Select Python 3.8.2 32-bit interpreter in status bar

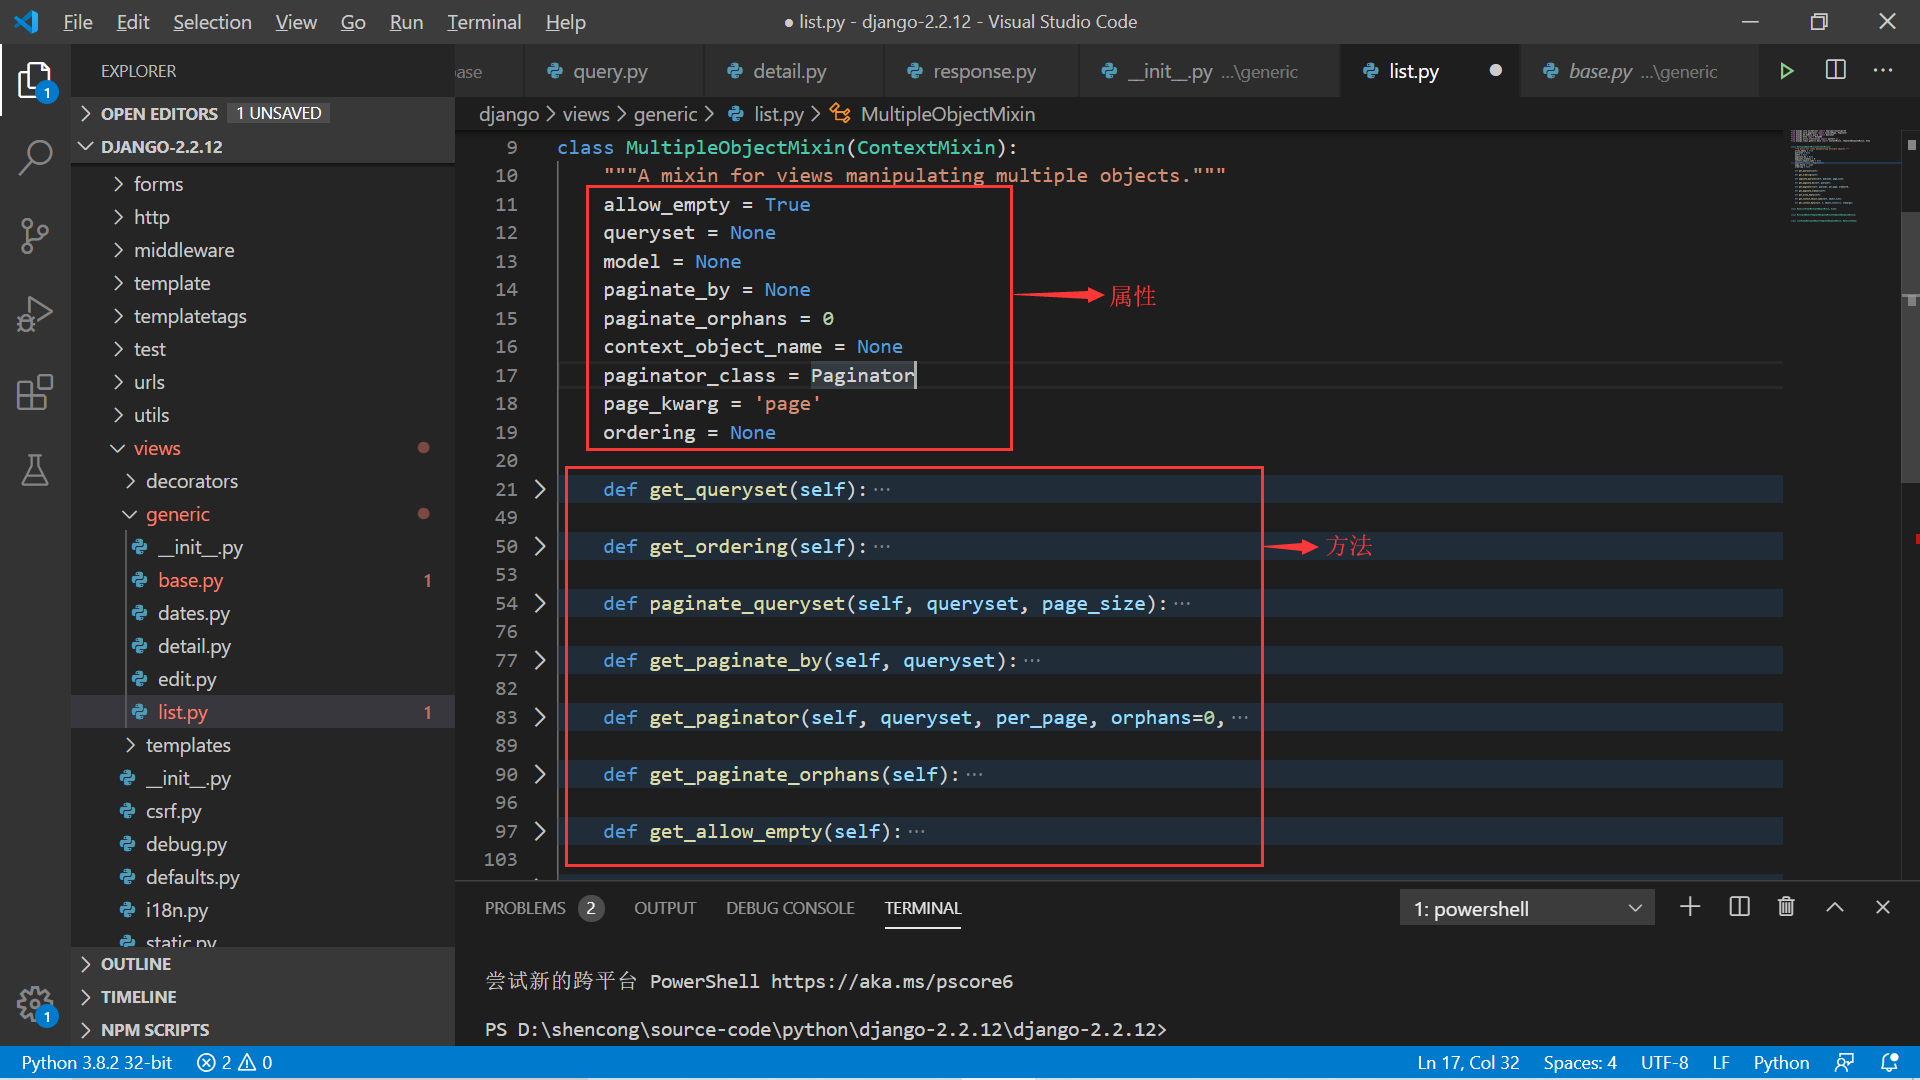97,1062
